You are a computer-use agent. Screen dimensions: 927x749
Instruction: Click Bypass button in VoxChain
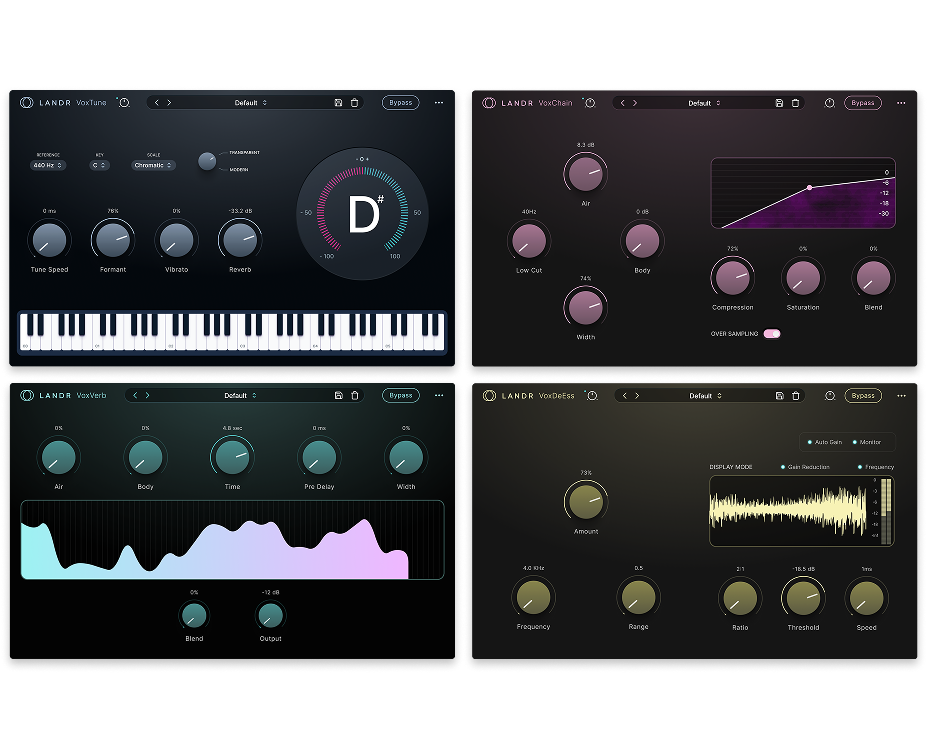(x=863, y=103)
